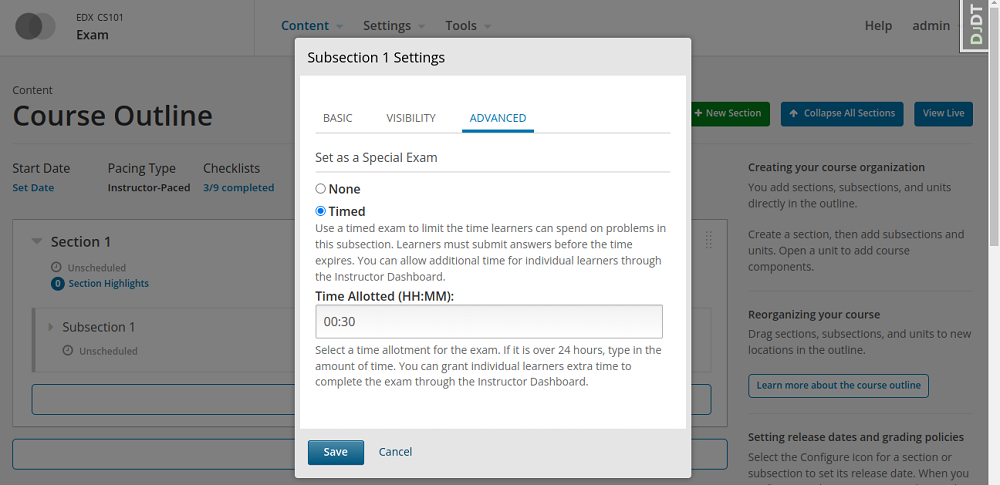Select the None radio button
The width and height of the screenshot is (1000, 485).
coord(321,189)
